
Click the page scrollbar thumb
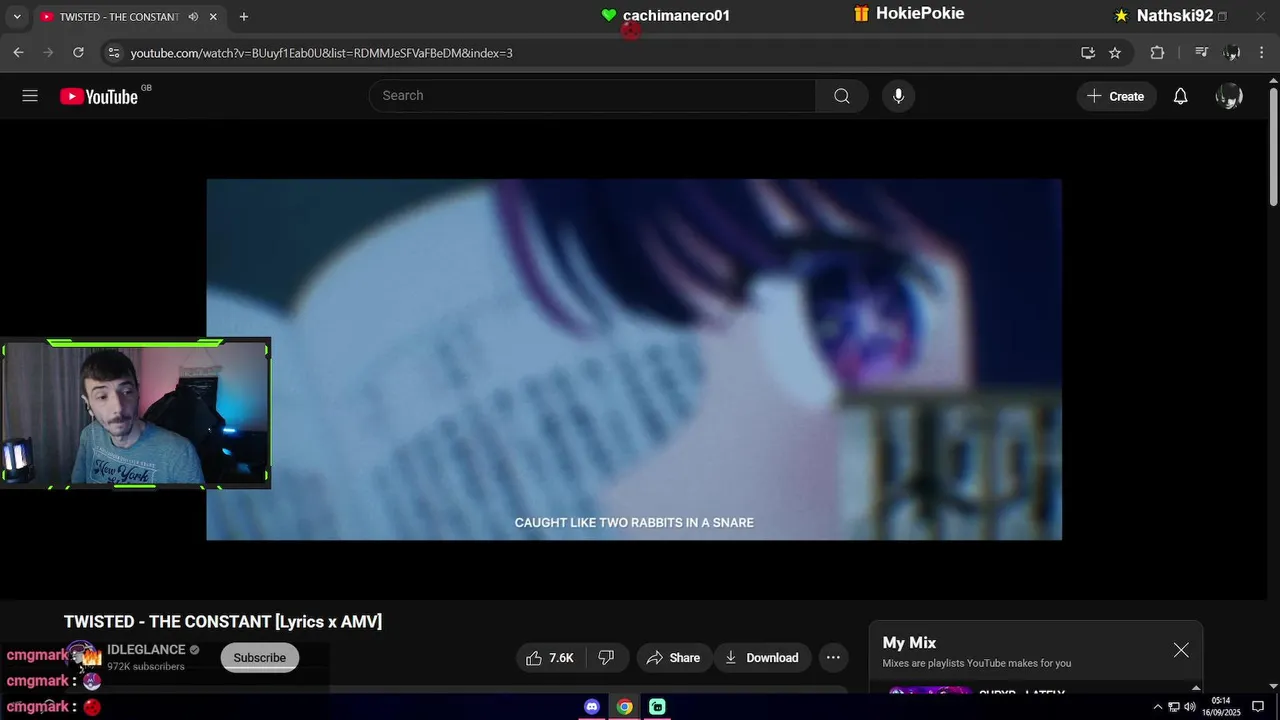coord(1273,146)
